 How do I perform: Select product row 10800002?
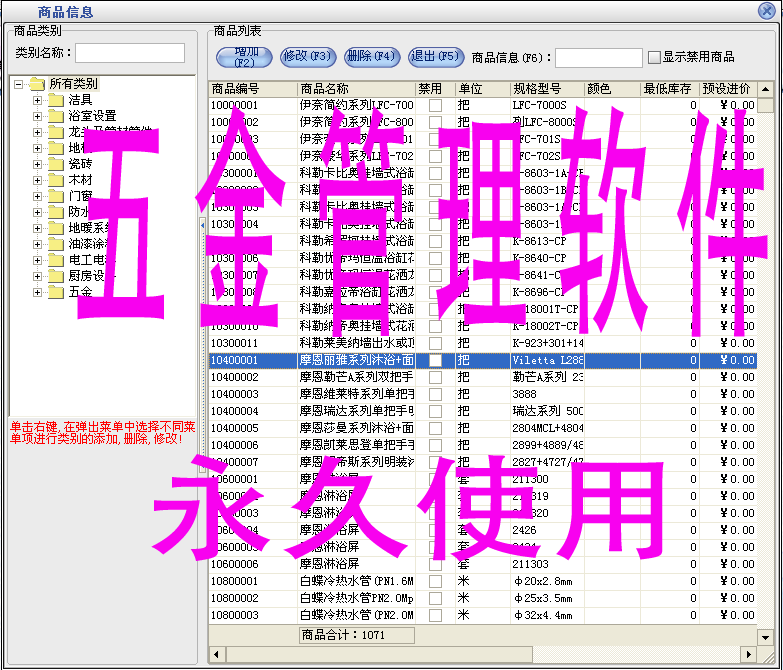point(482,599)
